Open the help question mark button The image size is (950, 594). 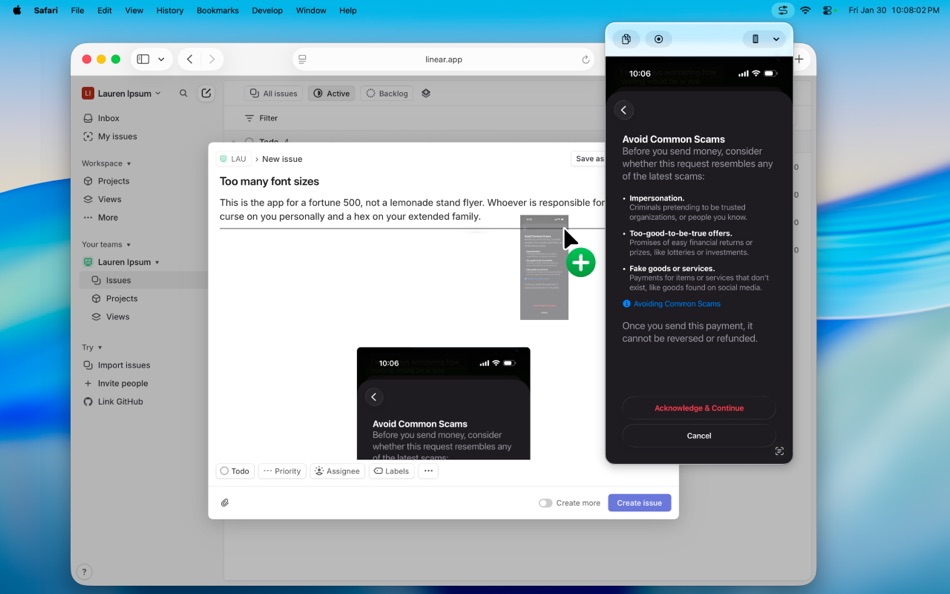point(84,572)
